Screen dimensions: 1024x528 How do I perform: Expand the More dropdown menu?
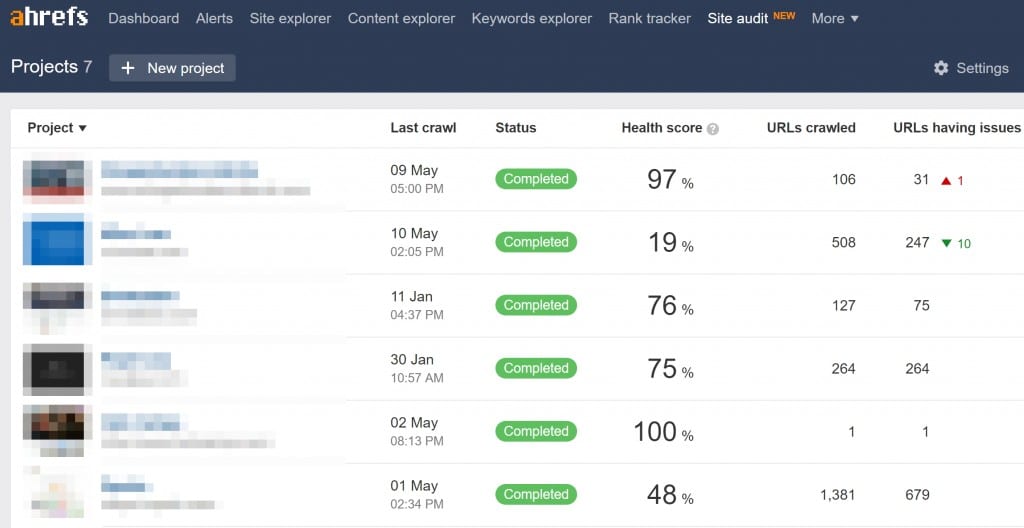(835, 18)
